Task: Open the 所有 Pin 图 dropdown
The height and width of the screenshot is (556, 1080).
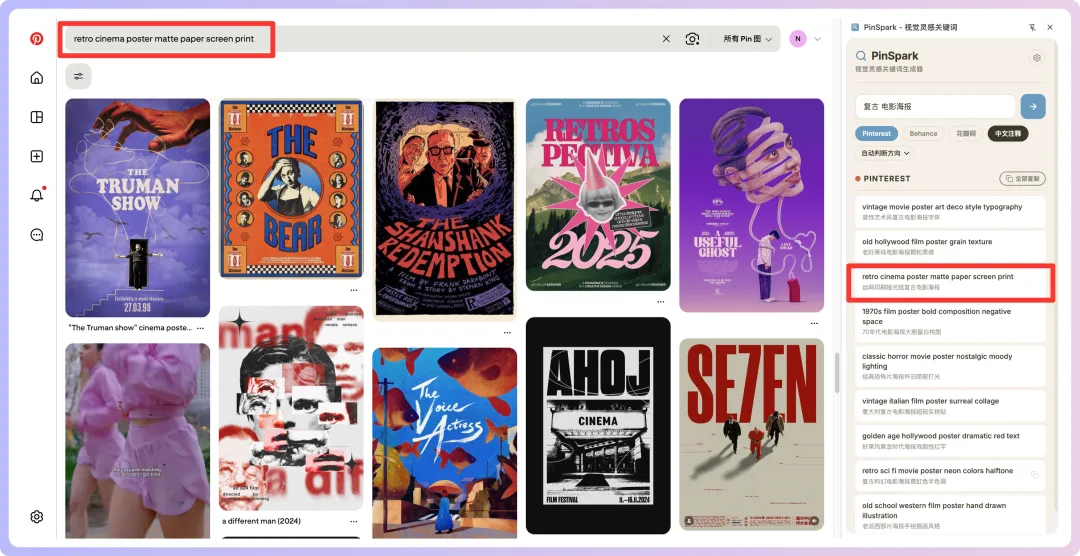Action: click(747, 39)
